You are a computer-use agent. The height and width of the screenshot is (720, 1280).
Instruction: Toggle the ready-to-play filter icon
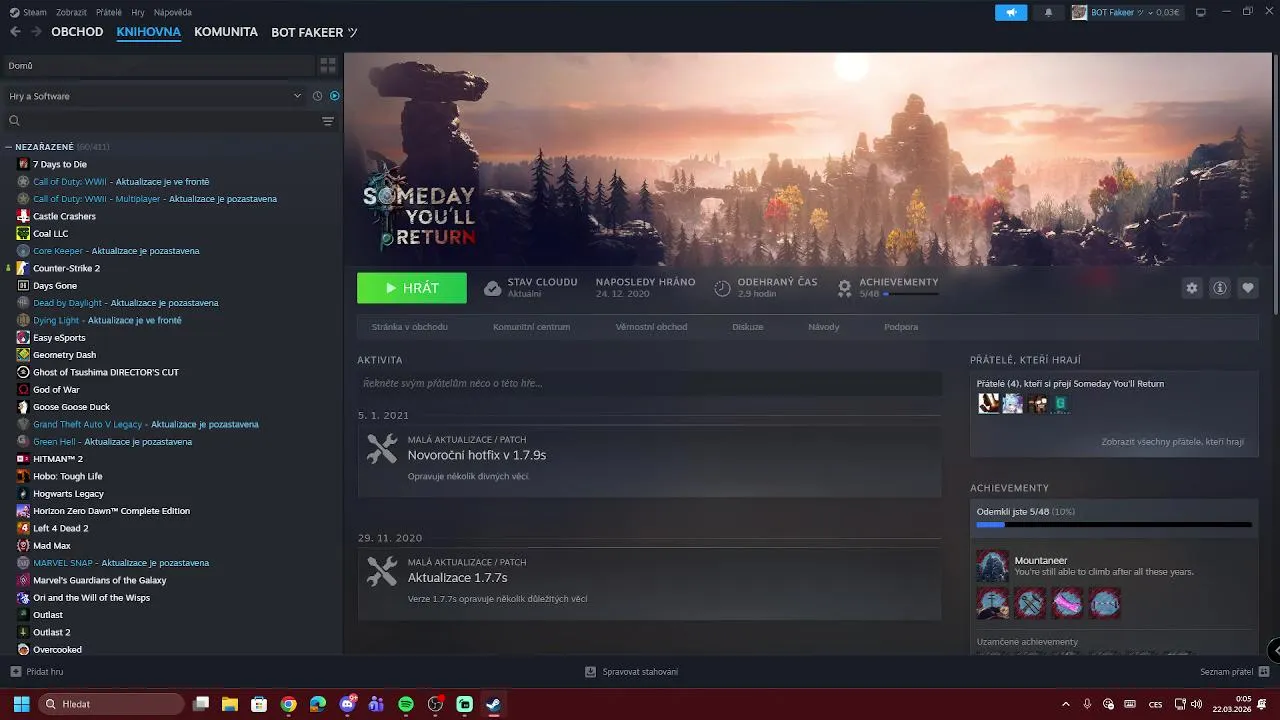pyautogui.click(x=335, y=96)
